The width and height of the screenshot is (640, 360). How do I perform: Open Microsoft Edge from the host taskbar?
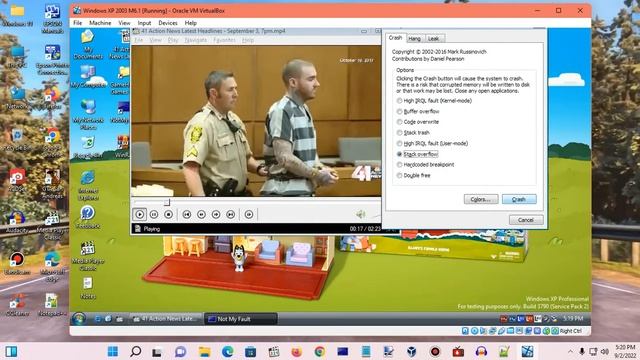[x=227, y=351]
